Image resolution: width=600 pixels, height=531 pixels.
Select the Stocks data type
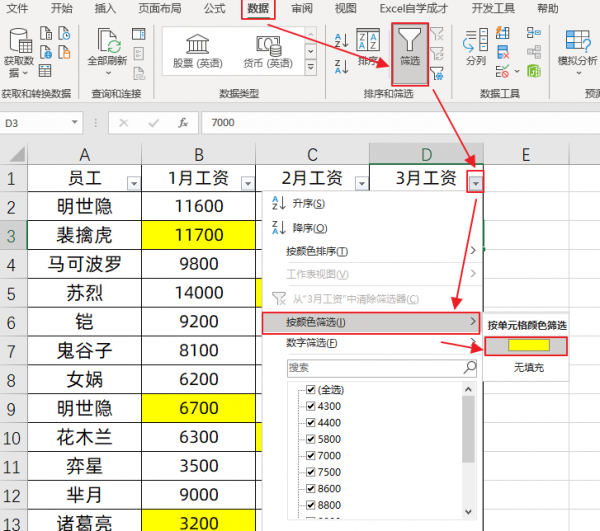point(197,51)
